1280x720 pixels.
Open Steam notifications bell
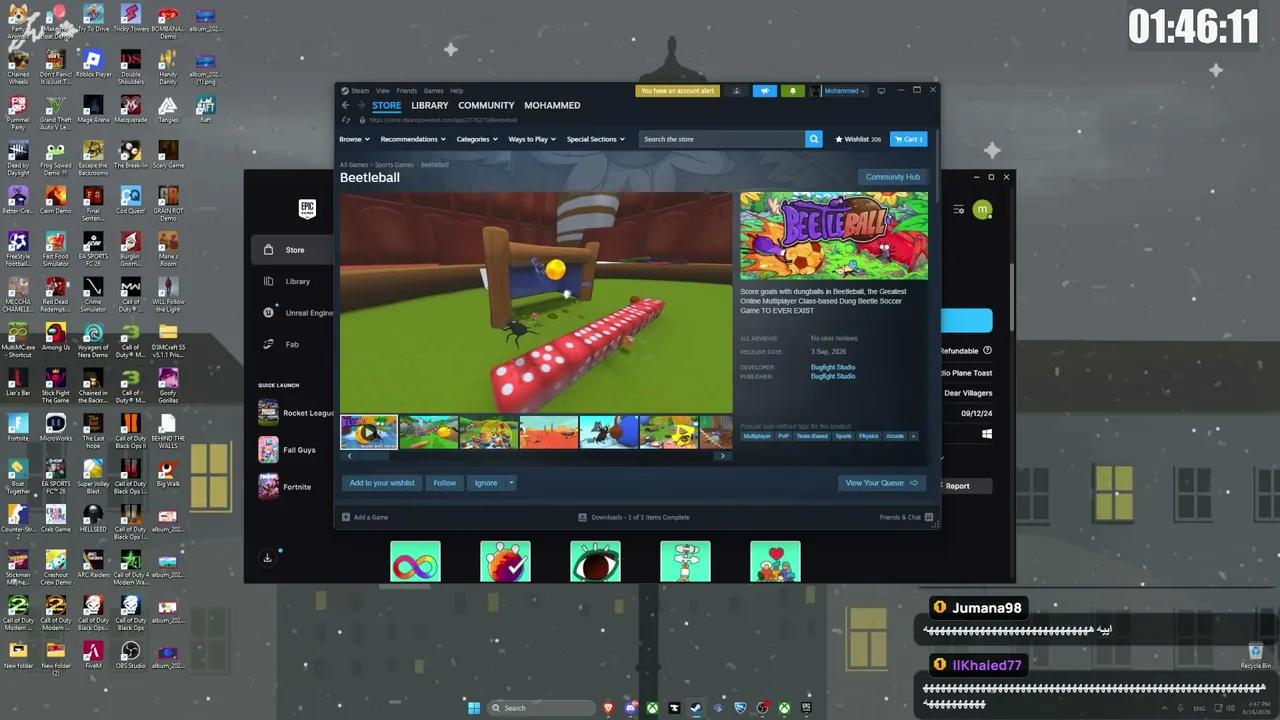tap(793, 91)
